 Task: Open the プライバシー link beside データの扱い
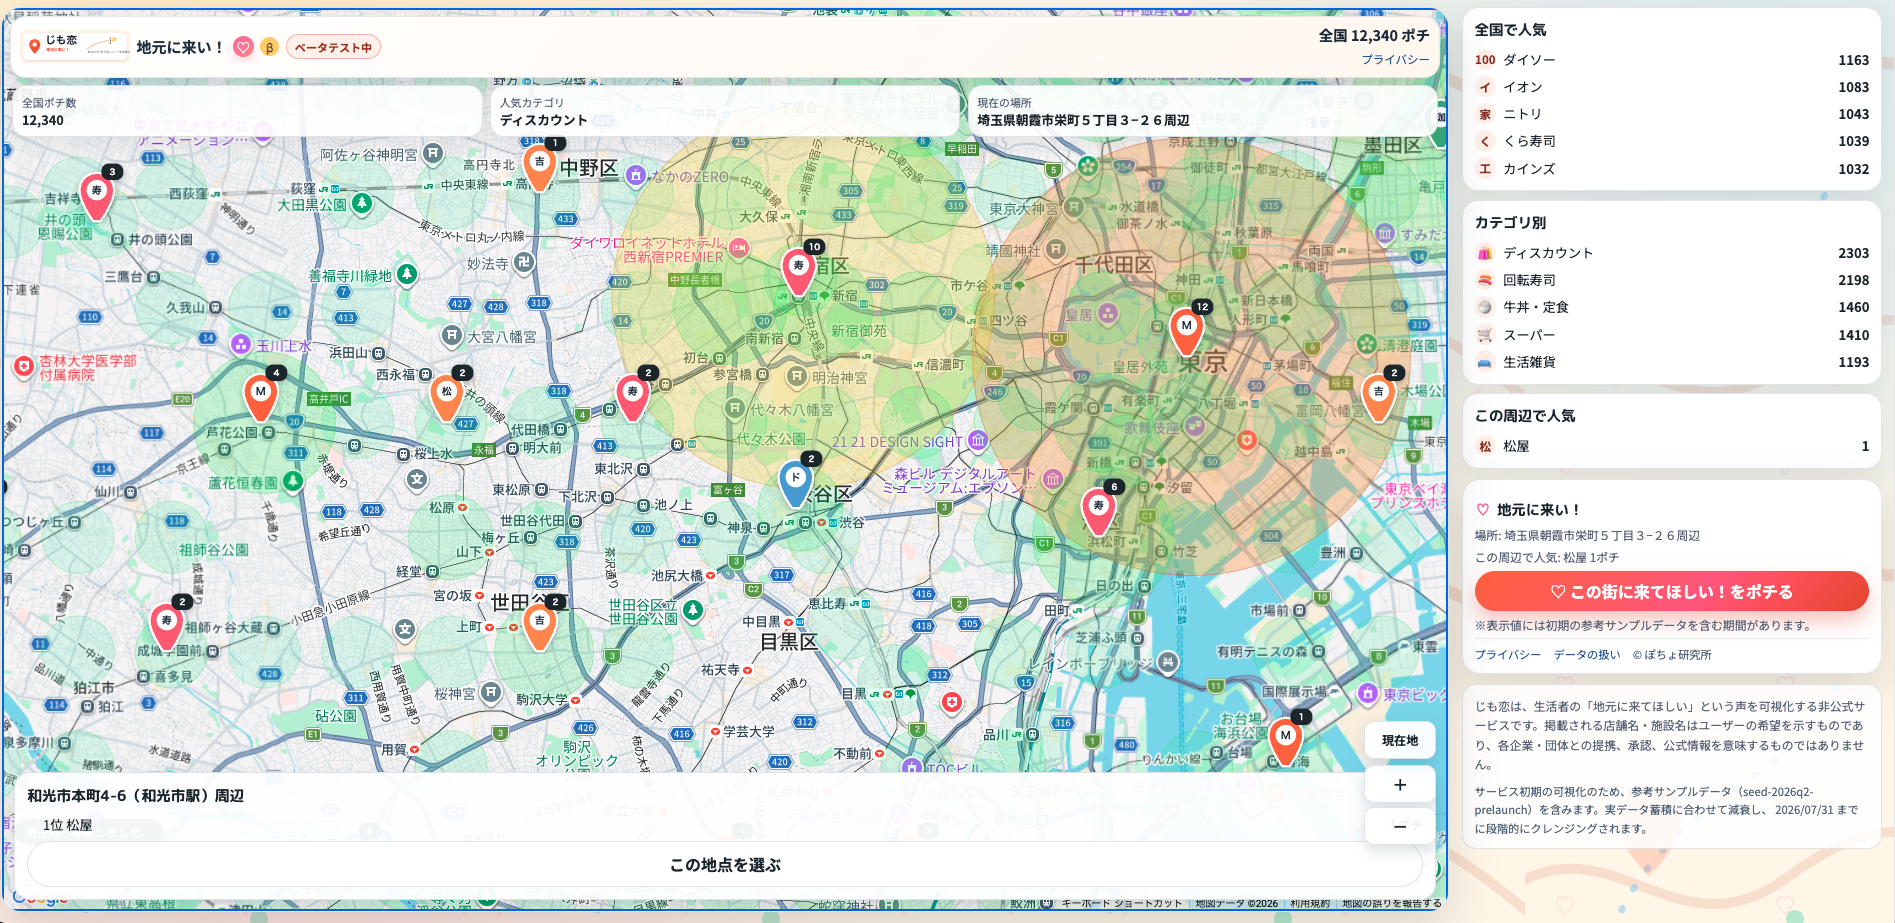point(1508,655)
